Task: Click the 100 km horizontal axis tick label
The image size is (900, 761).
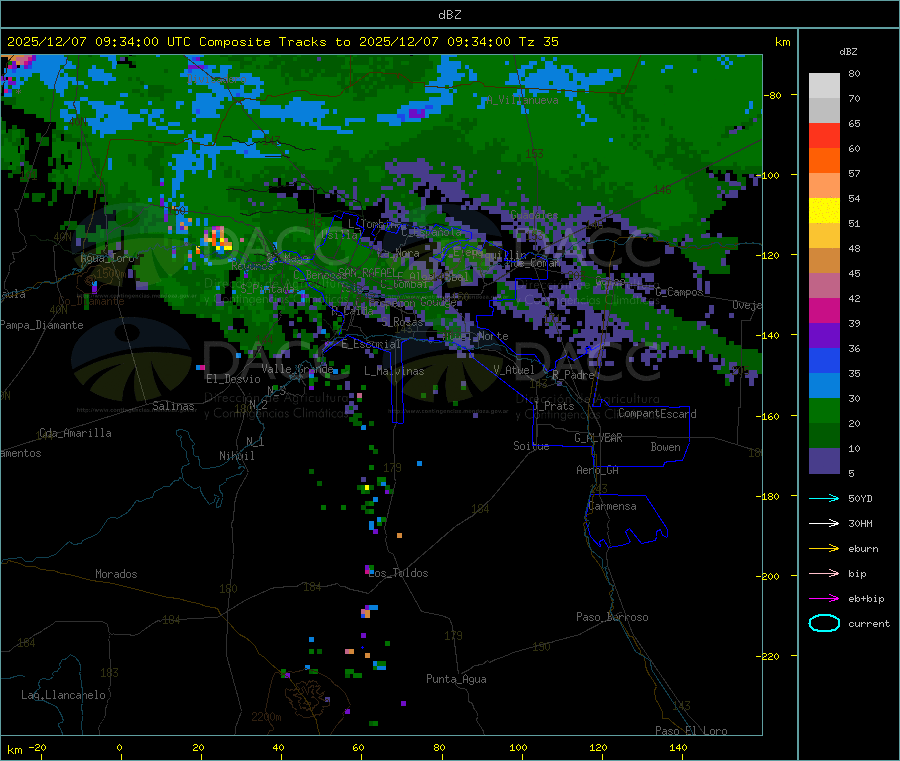Action: point(518,747)
